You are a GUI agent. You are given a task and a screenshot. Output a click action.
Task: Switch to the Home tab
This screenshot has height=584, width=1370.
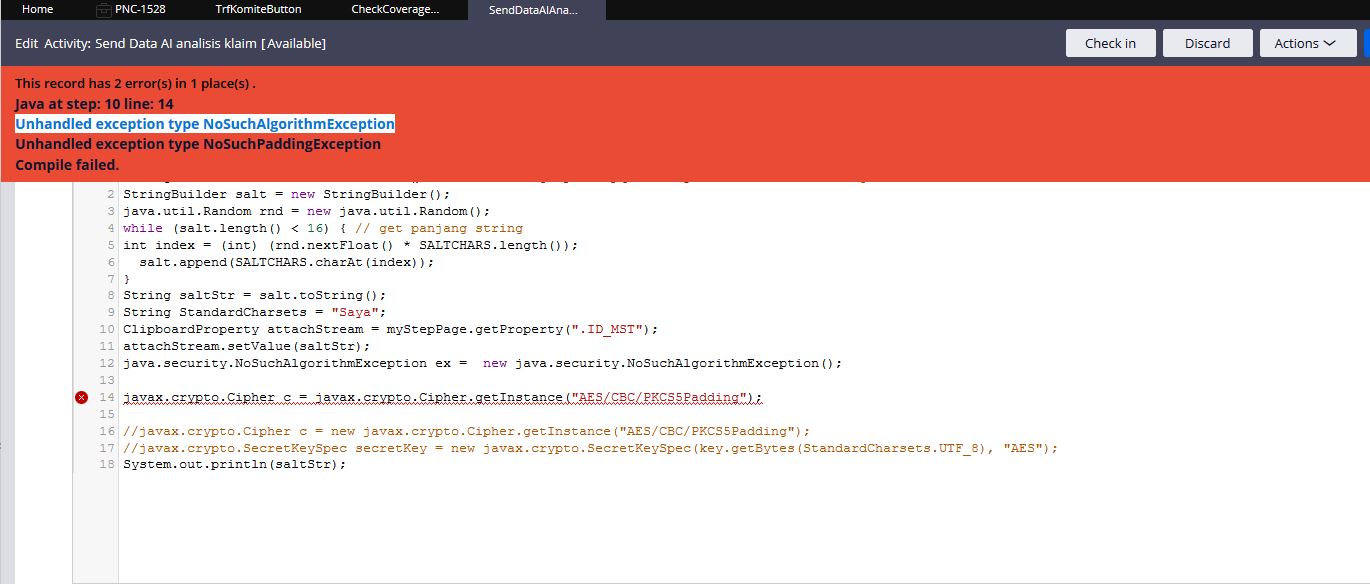point(37,9)
